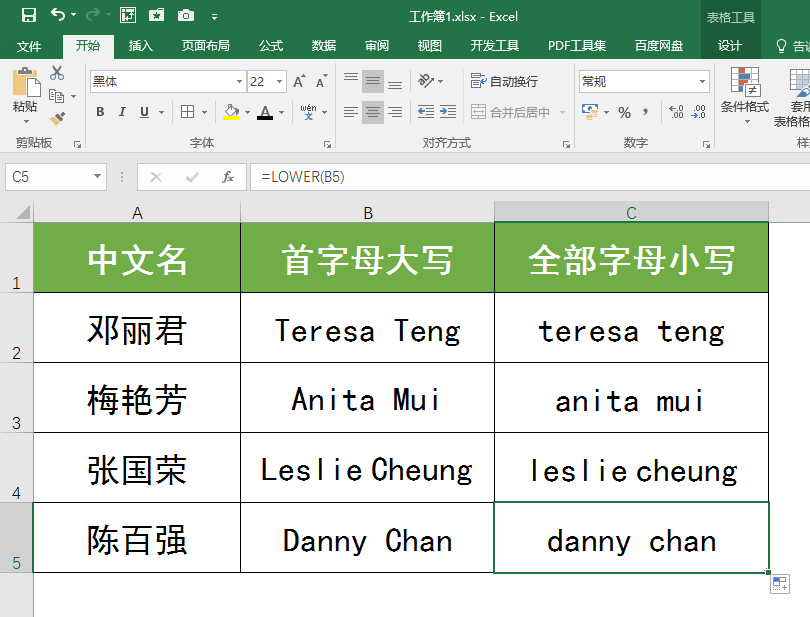Click the increase decimal icon
This screenshot has width=810, height=617.
[x=676, y=112]
